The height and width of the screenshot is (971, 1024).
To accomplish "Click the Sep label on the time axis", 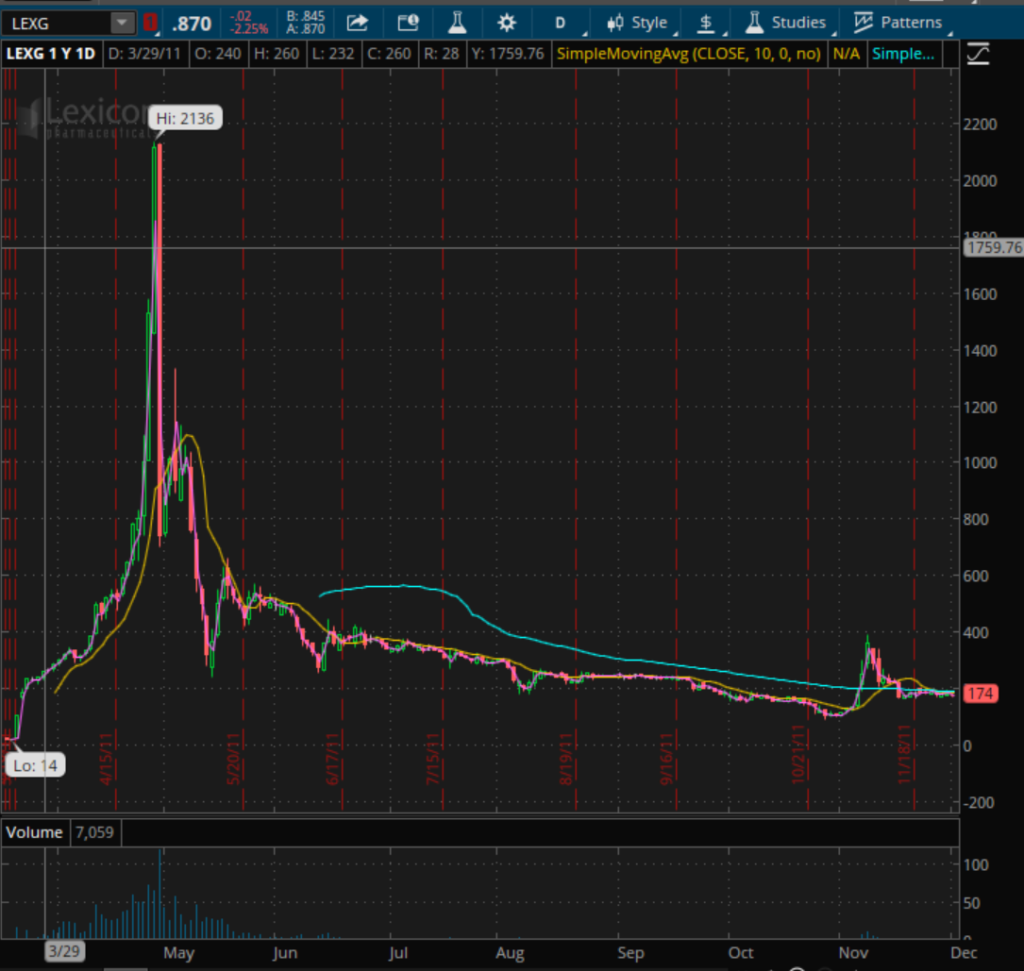I will [631, 953].
